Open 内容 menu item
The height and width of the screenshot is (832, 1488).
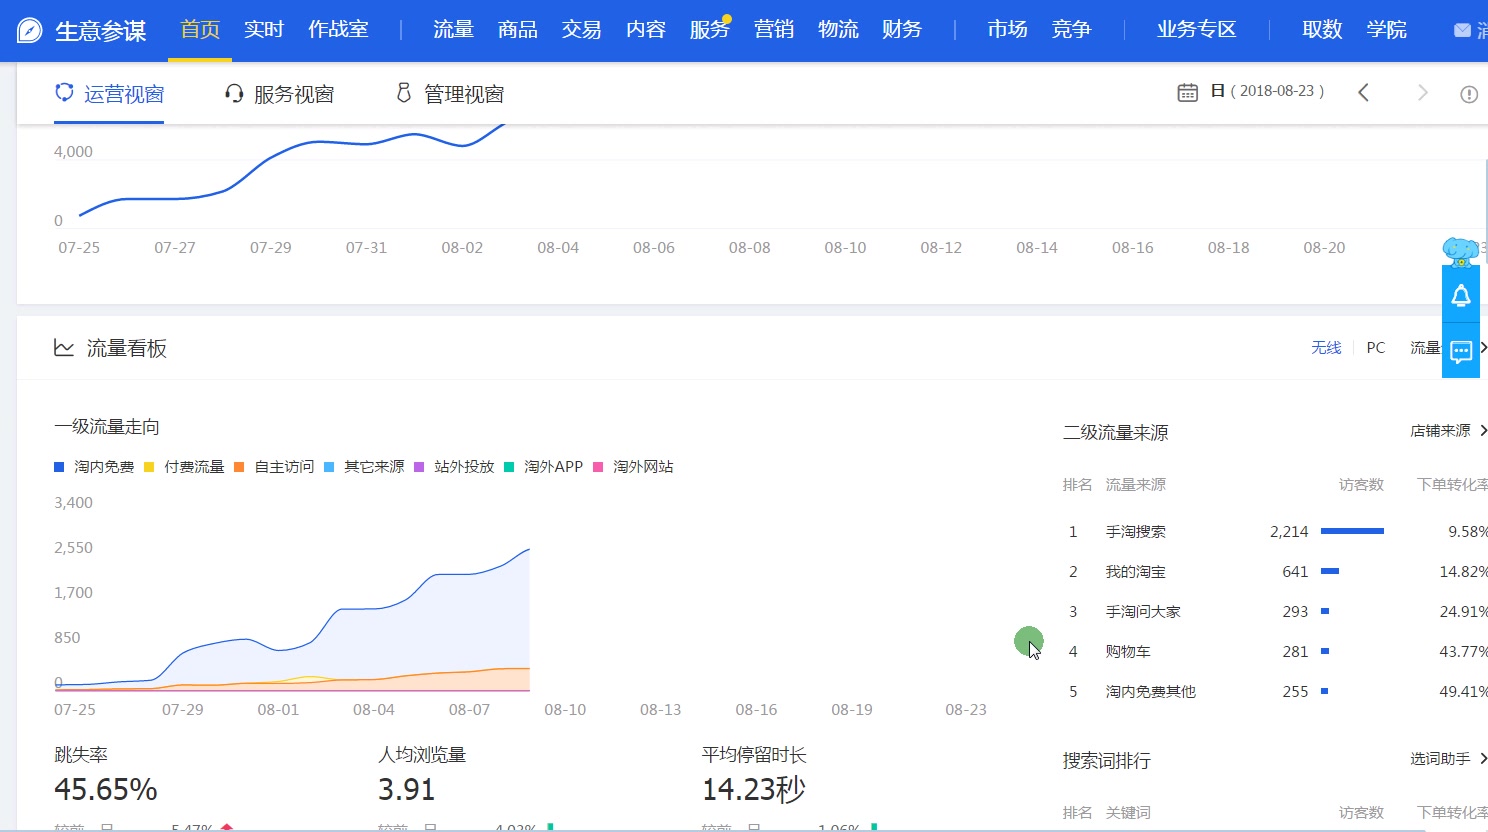coord(646,30)
